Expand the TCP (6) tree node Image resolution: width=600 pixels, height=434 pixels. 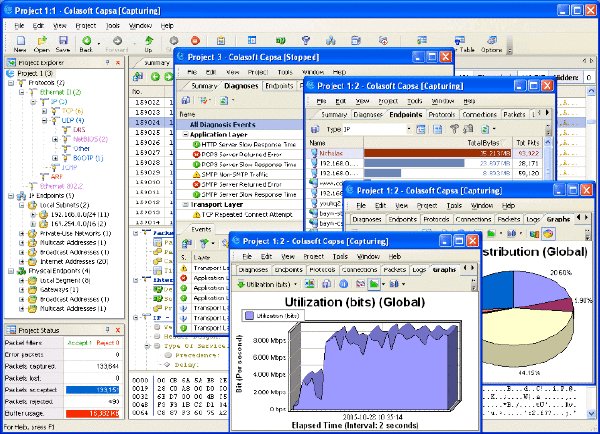[44, 111]
